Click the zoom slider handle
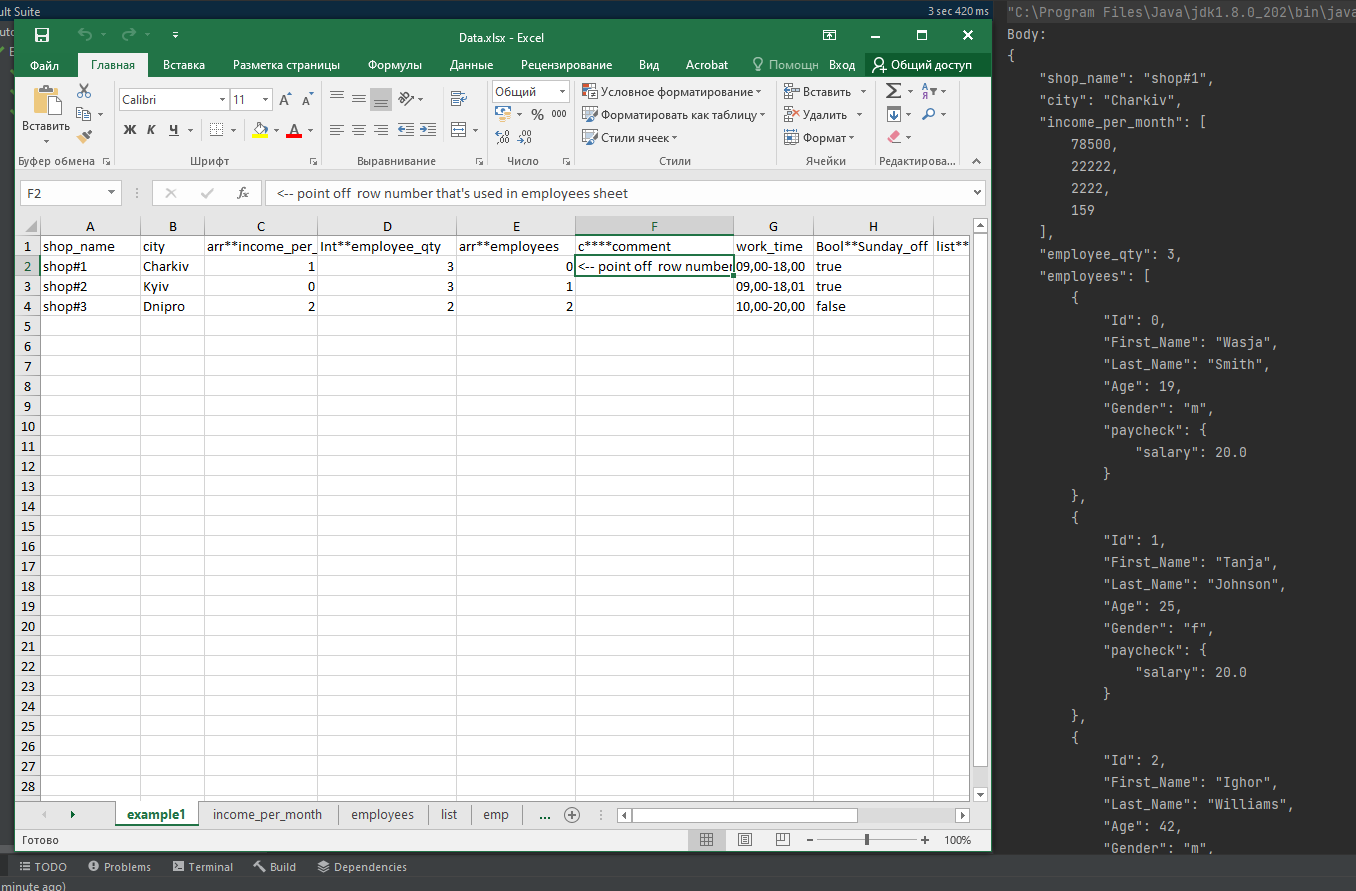Viewport: 1356px width, 891px height. coord(867,840)
